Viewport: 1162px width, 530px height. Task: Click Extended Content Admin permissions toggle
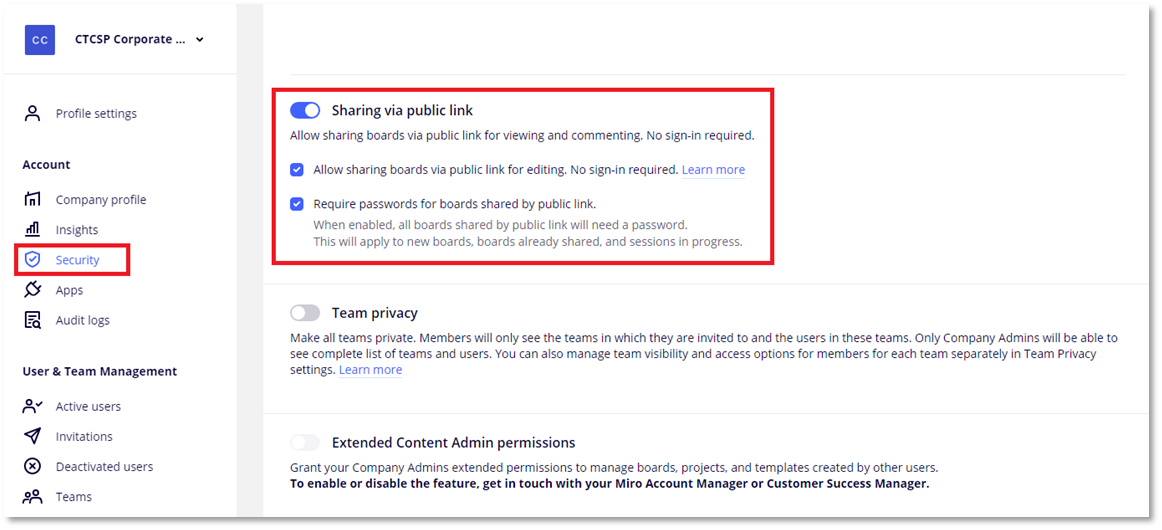[x=305, y=443]
